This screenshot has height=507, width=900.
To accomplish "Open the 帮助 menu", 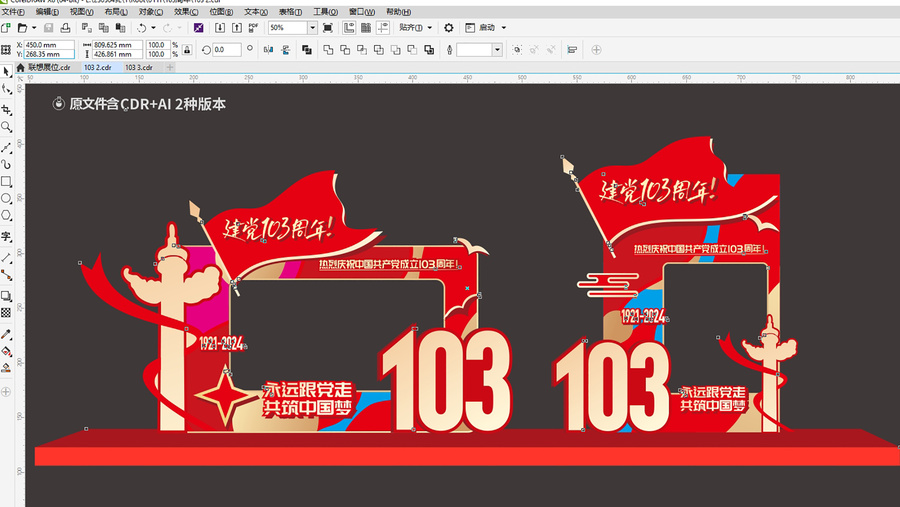I will (x=398, y=12).
